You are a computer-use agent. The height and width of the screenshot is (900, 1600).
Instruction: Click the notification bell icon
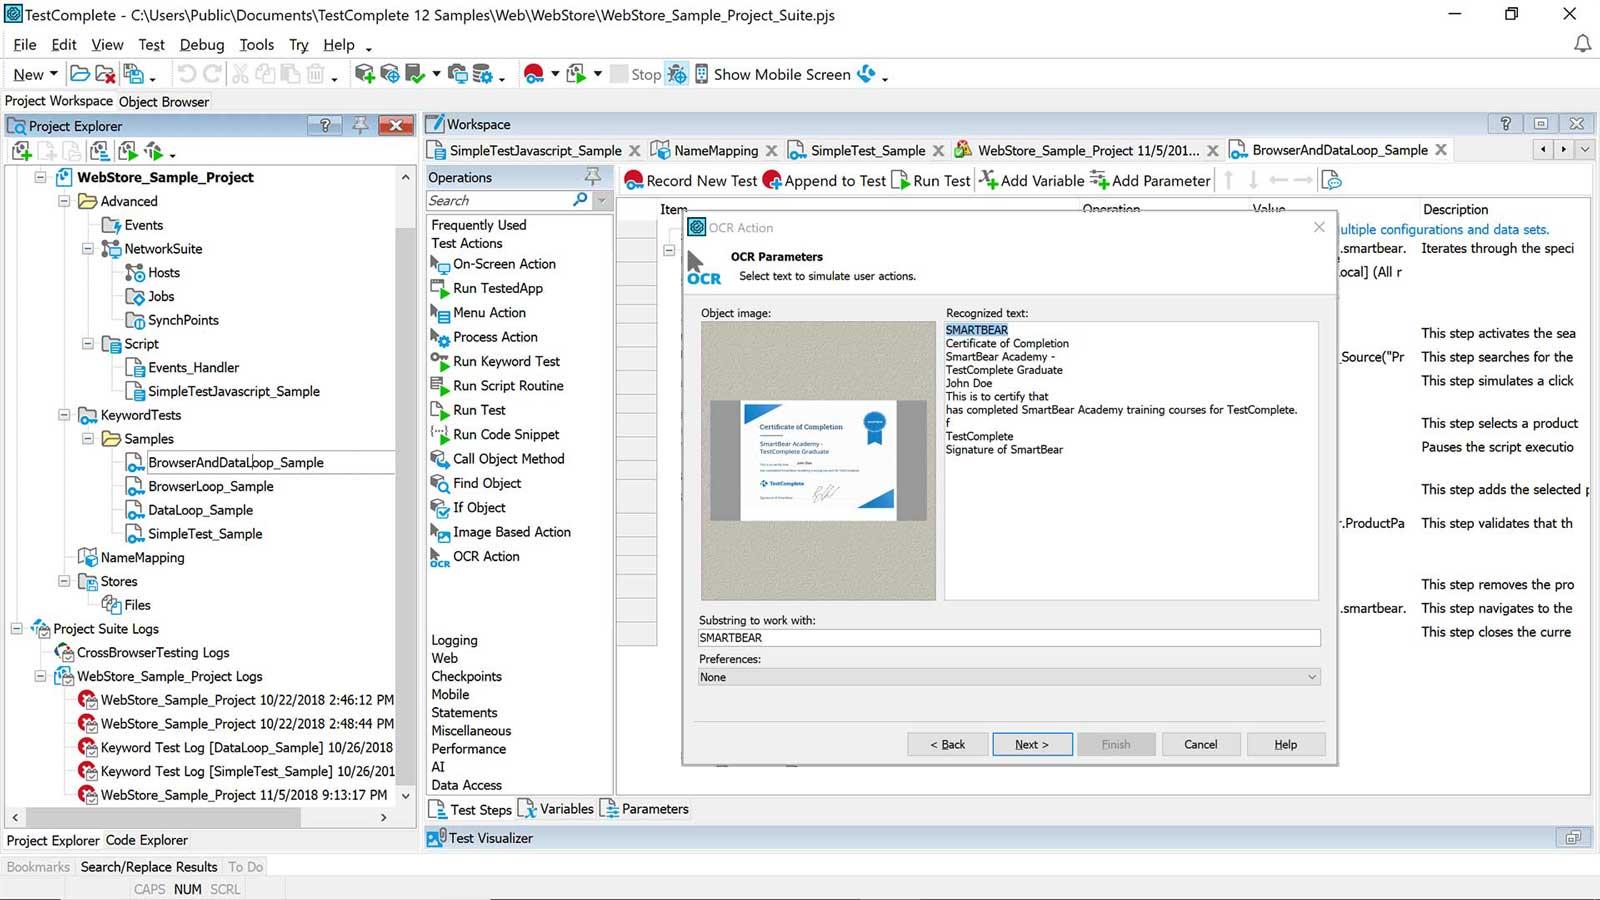coord(1582,44)
